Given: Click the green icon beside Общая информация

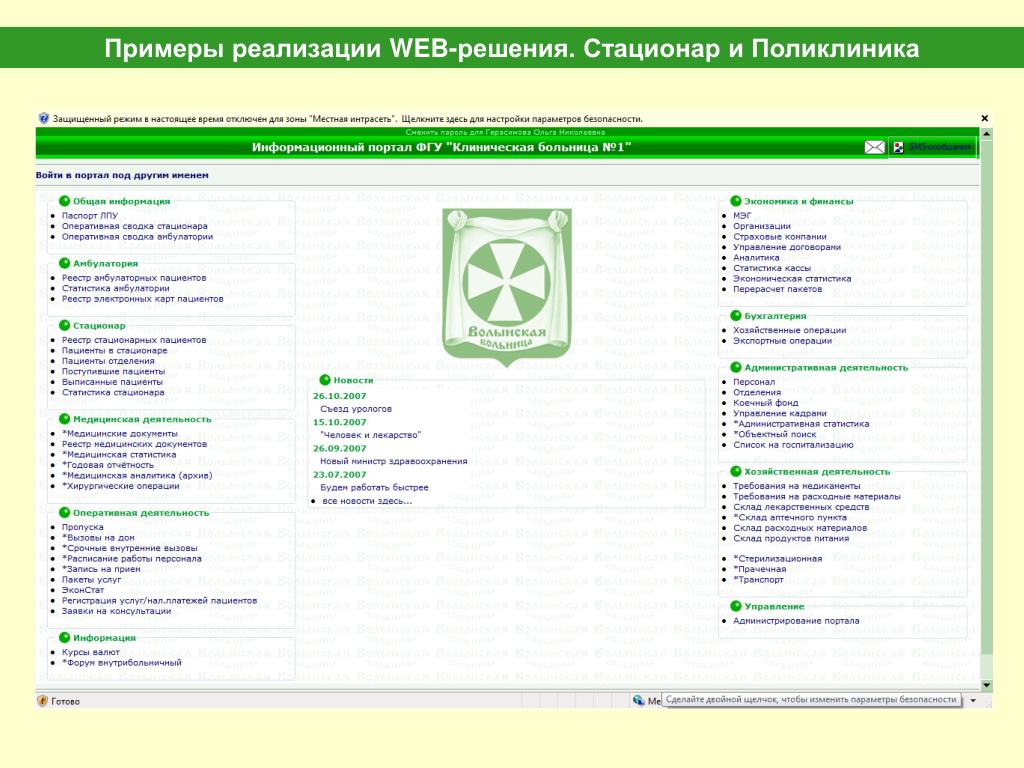Looking at the screenshot, I should pos(65,201).
